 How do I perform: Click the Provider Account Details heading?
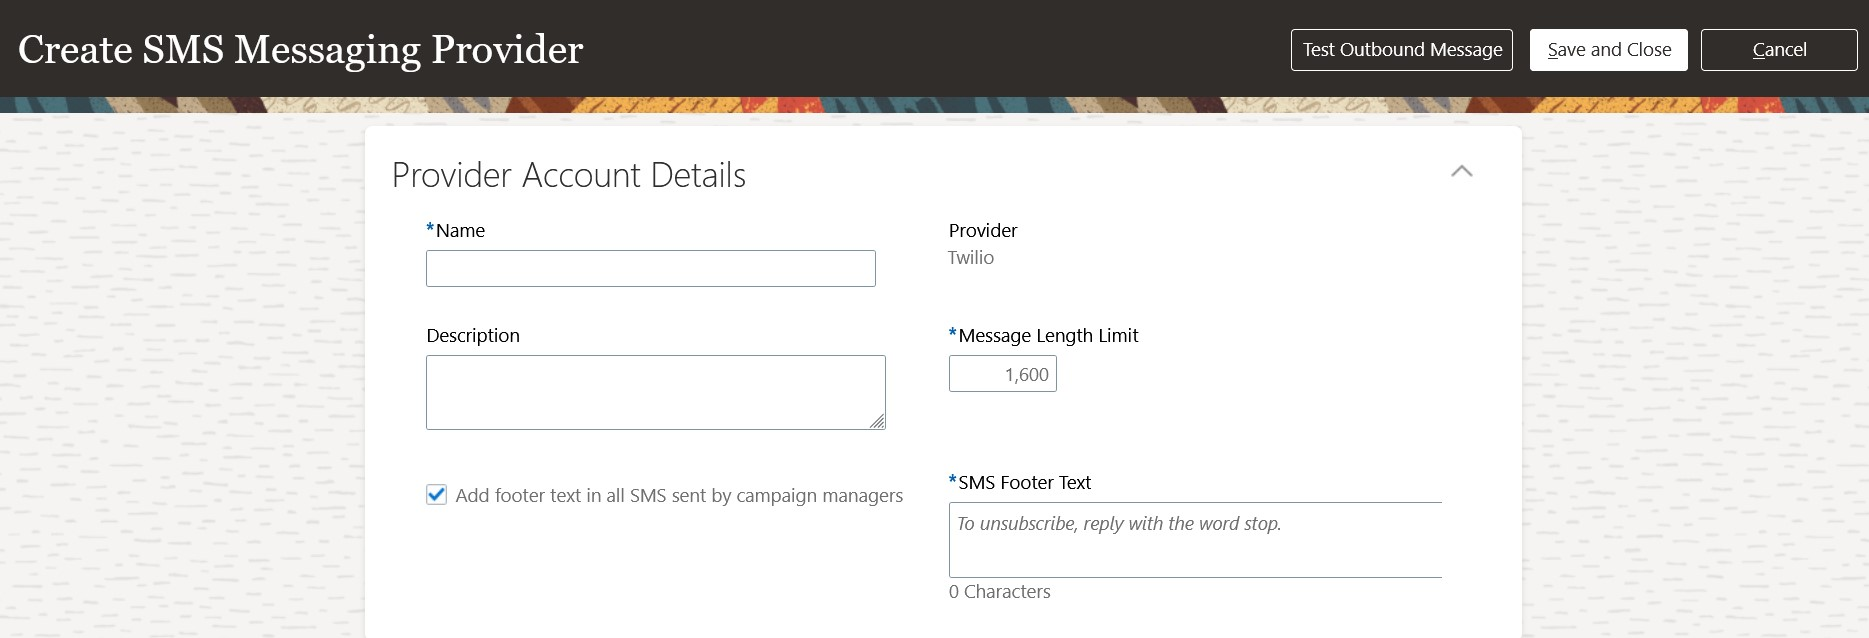568,176
